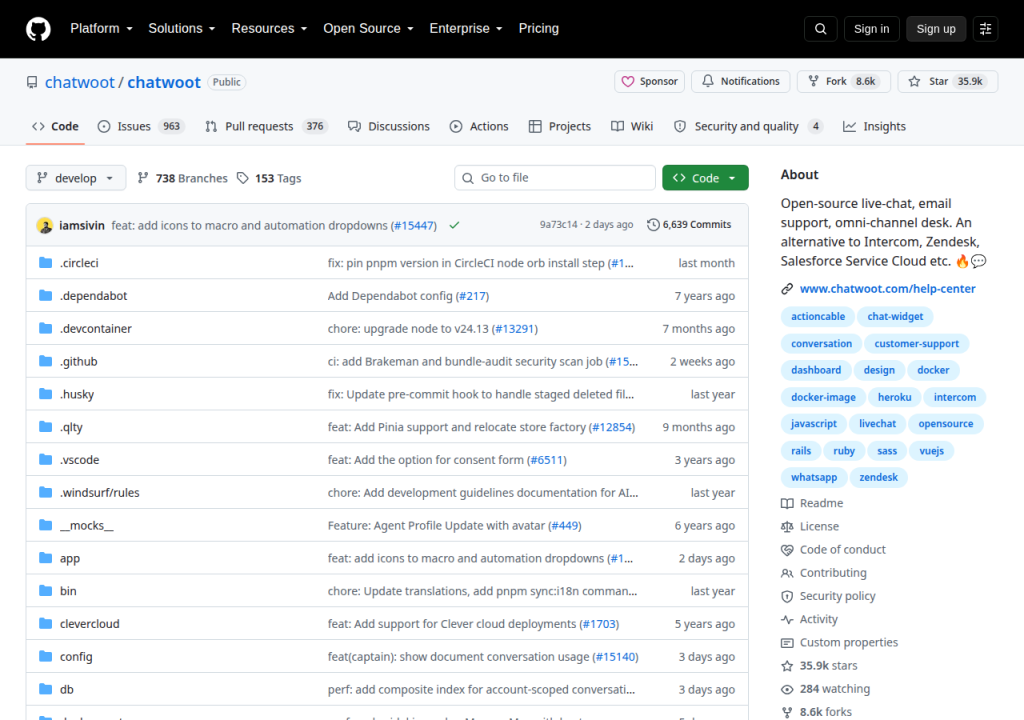Screen dimensions: 1024x720
Task: Switch to the Projects tab
Action: (x=560, y=127)
